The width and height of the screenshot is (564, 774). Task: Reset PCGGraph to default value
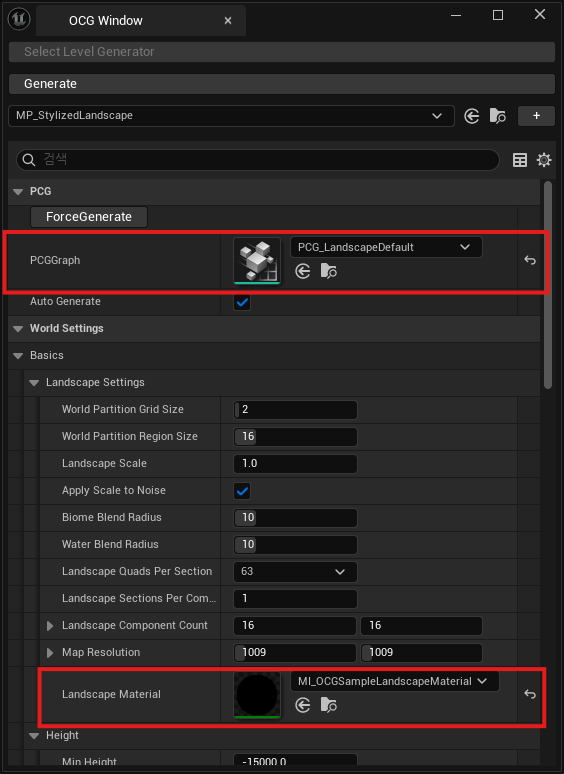pyautogui.click(x=530, y=260)
